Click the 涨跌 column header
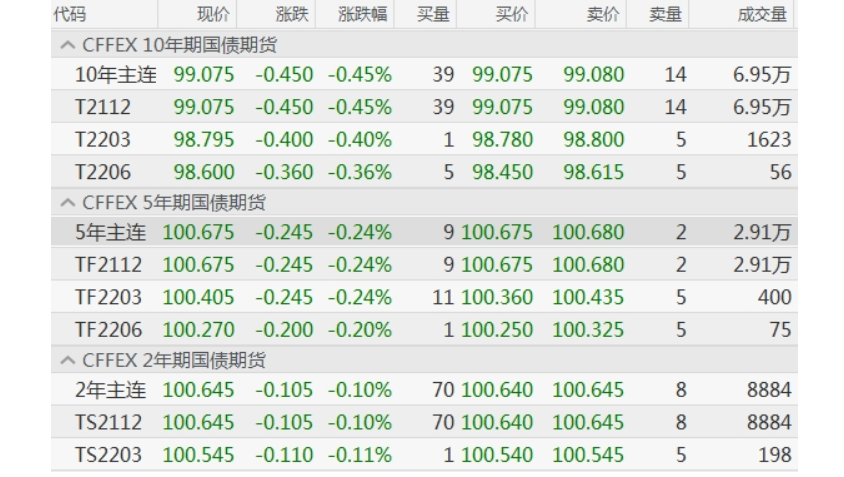 click(291, 14)
